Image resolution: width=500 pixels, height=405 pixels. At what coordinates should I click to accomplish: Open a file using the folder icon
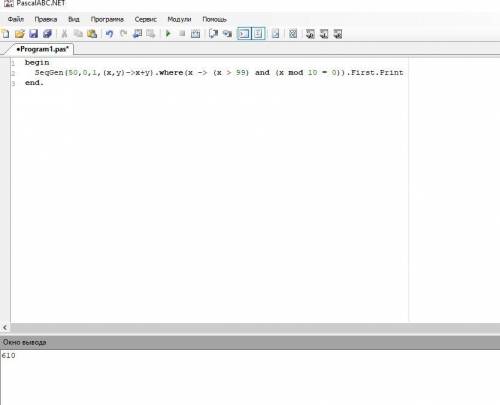point(20,34)
